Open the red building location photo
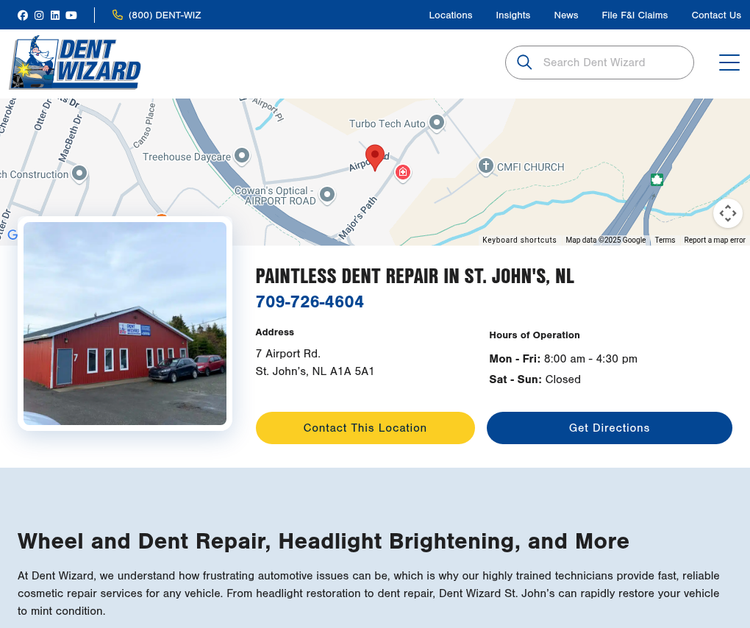Screen dimensions: 750x628 tap(125, 323)
